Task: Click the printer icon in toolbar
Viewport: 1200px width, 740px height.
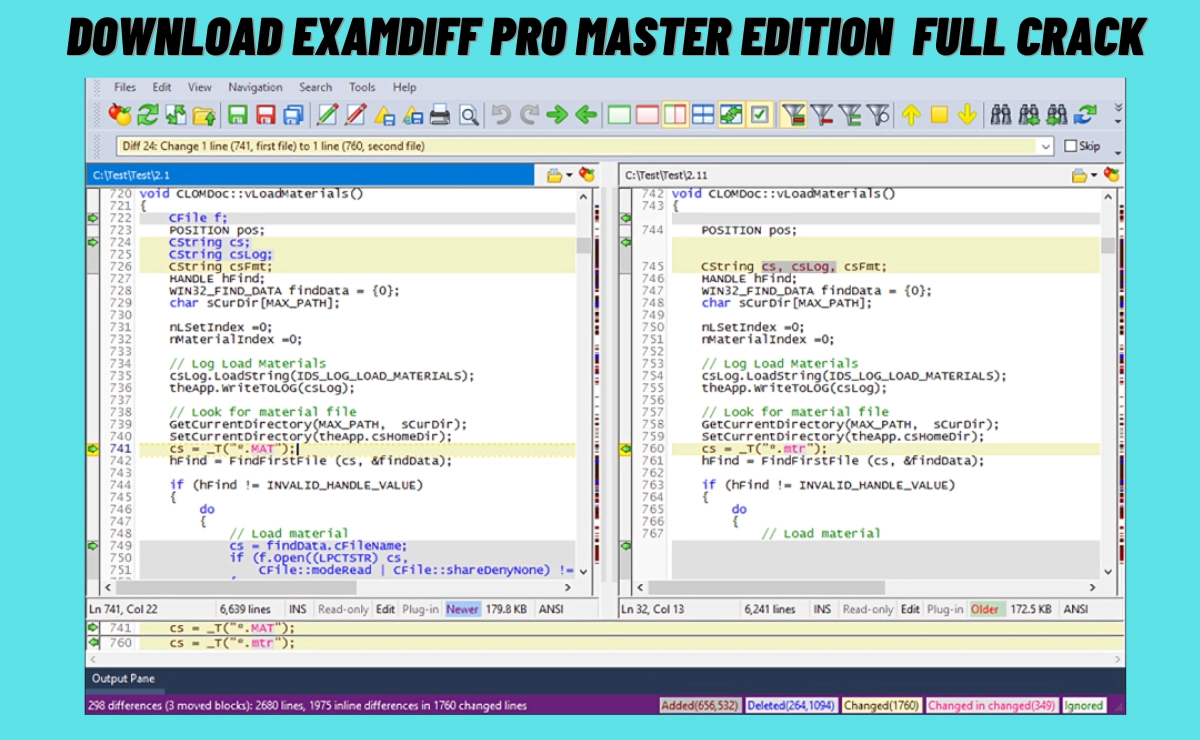Action: (440, 115)
